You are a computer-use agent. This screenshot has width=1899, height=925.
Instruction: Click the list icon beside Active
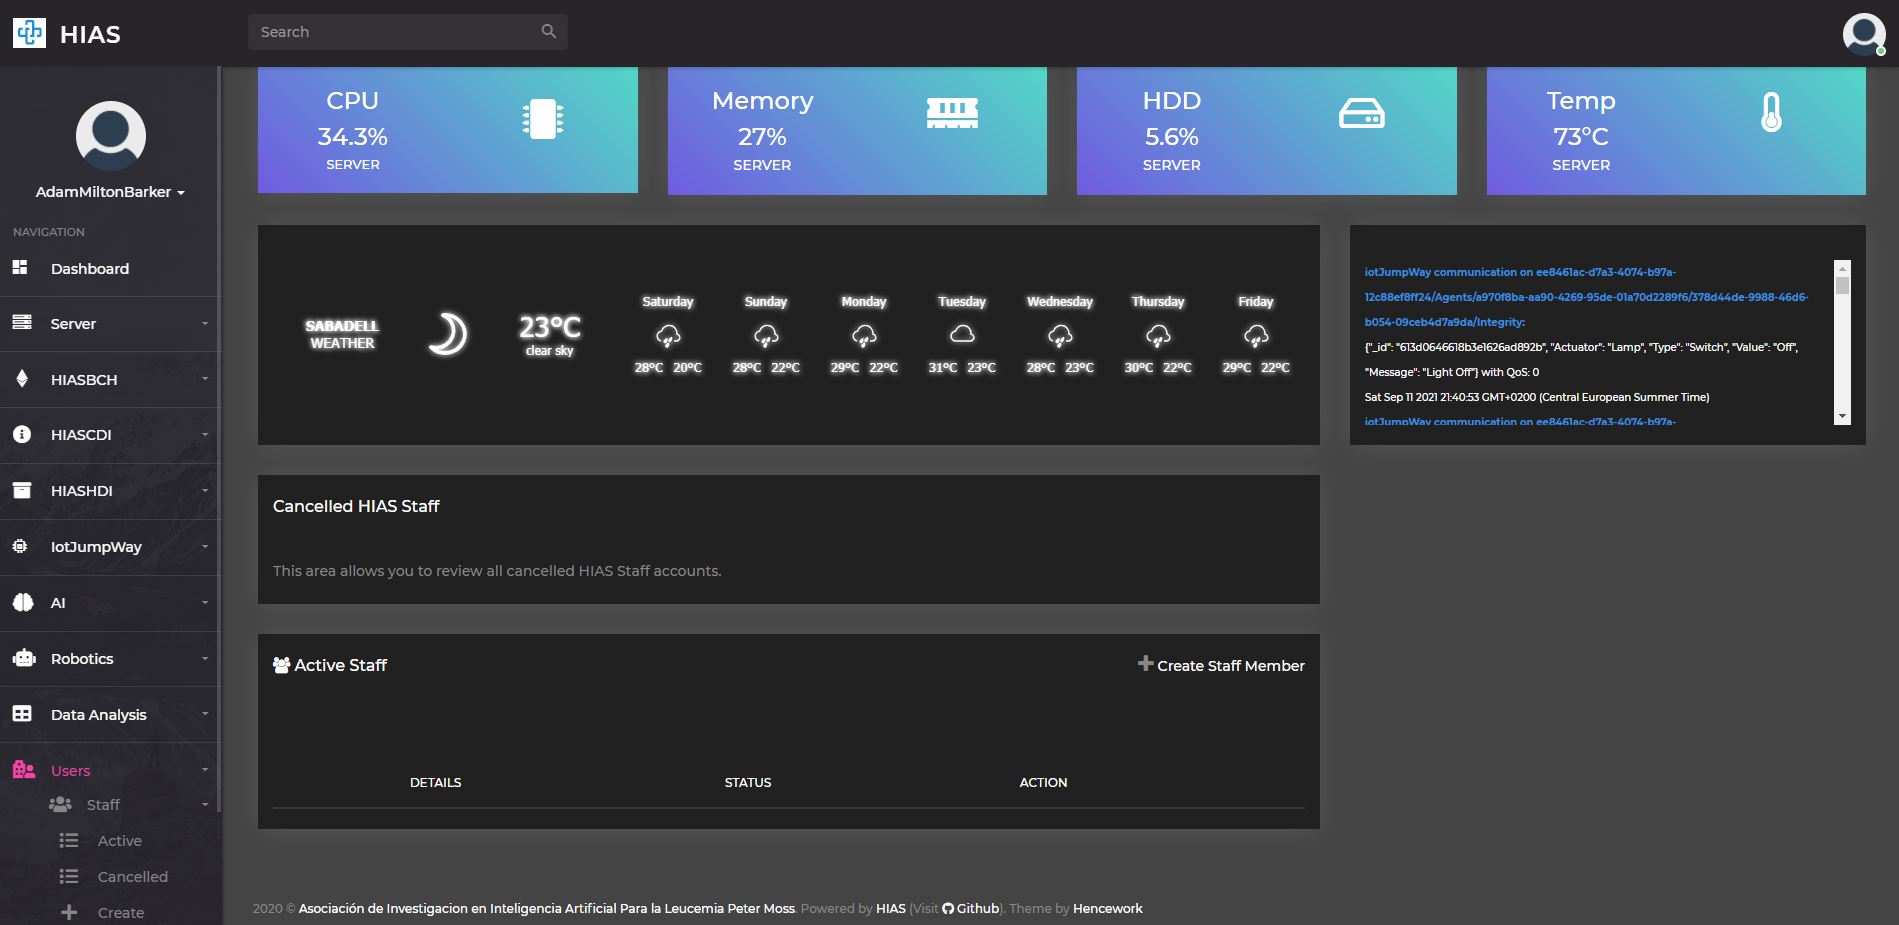(69, 840)
